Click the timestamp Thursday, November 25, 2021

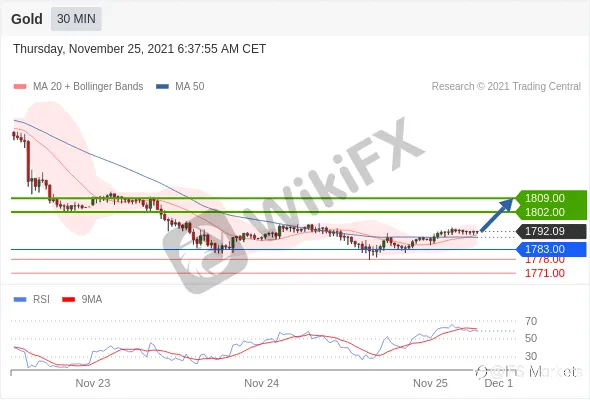coord(93,49)
